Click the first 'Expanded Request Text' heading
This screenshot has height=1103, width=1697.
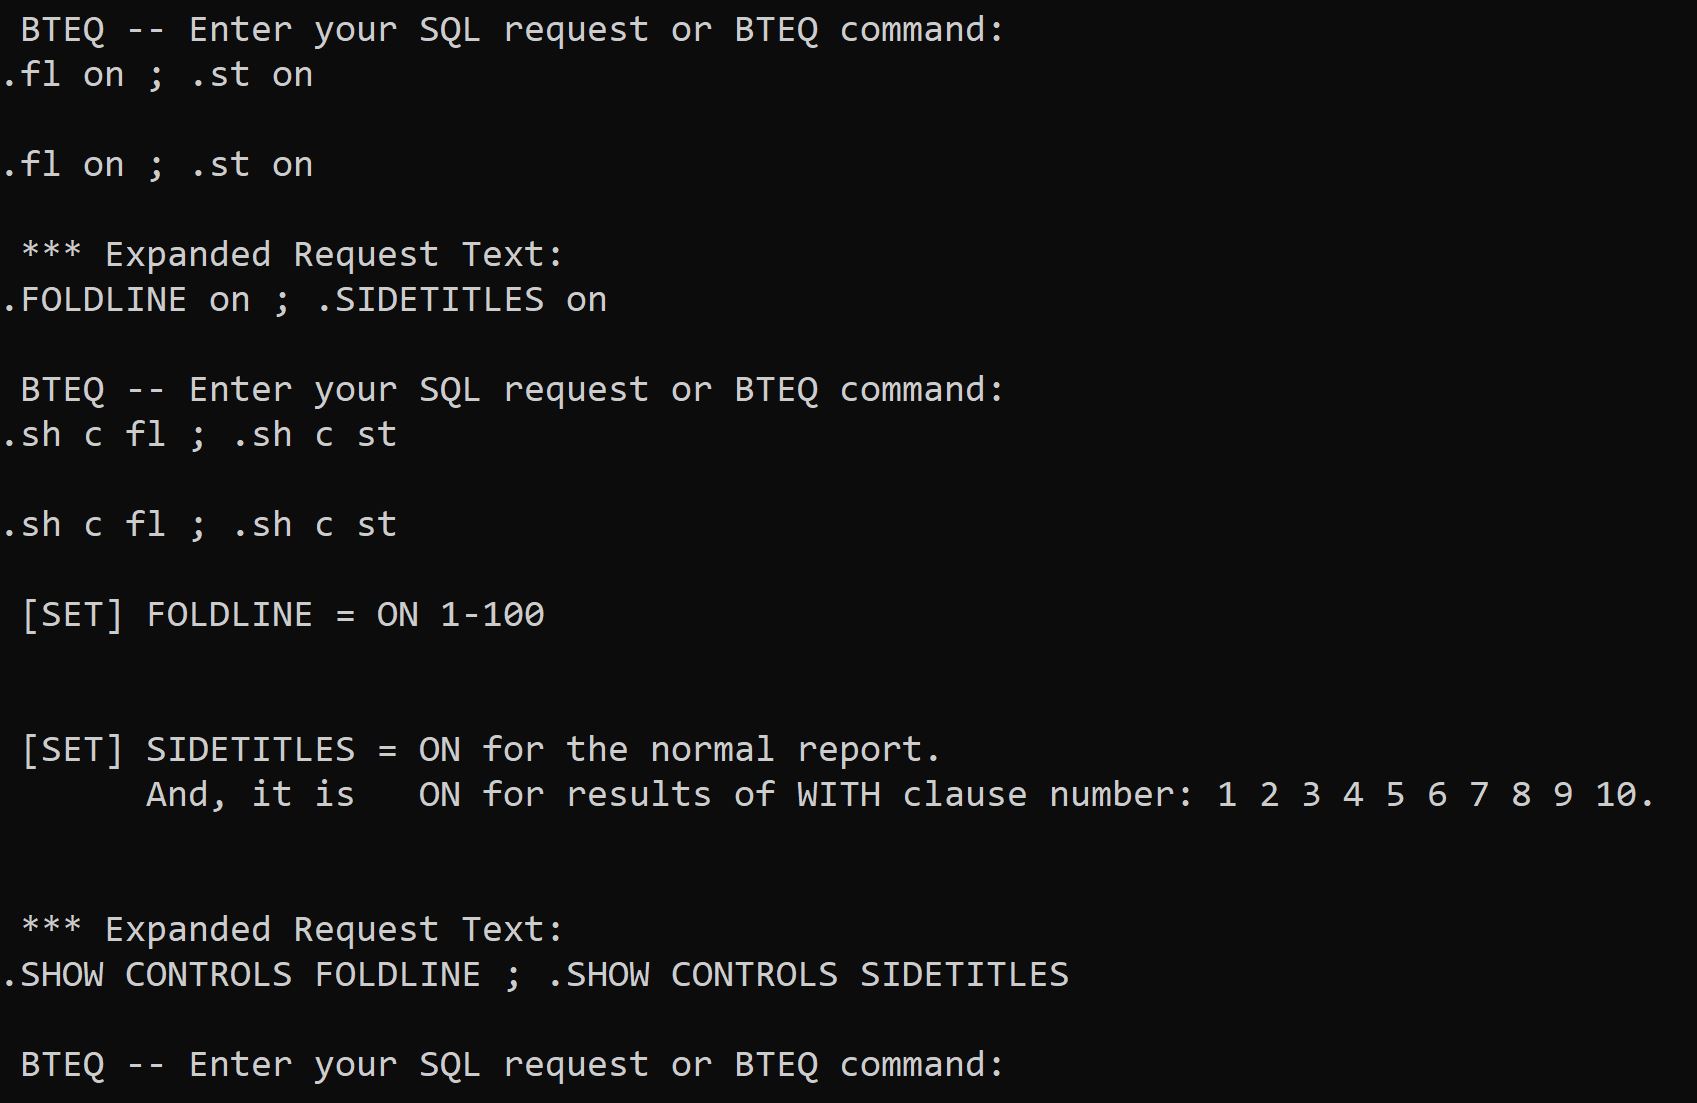point(292,255)
